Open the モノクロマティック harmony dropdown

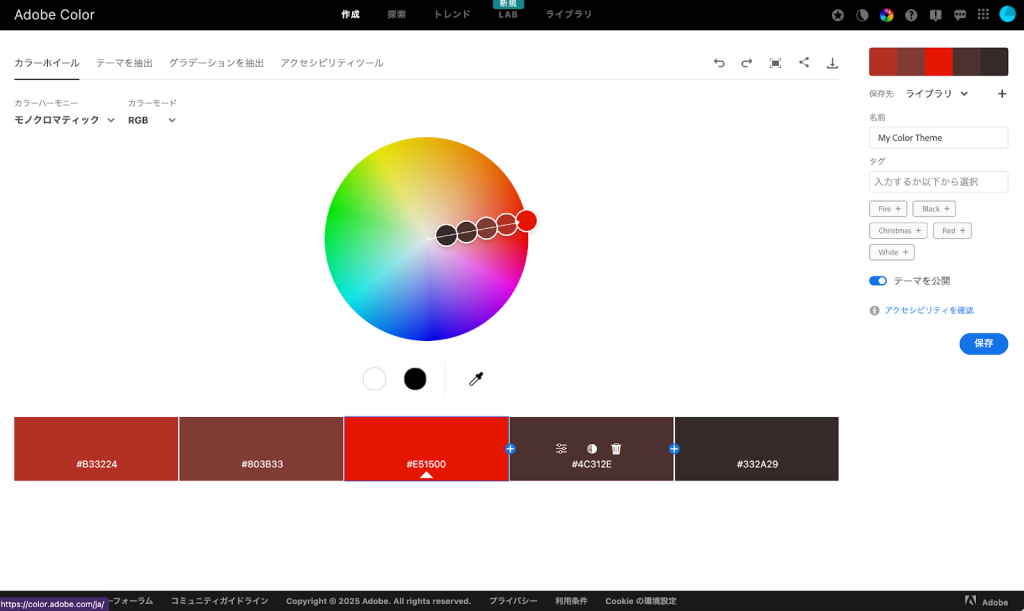click(64, 120)
